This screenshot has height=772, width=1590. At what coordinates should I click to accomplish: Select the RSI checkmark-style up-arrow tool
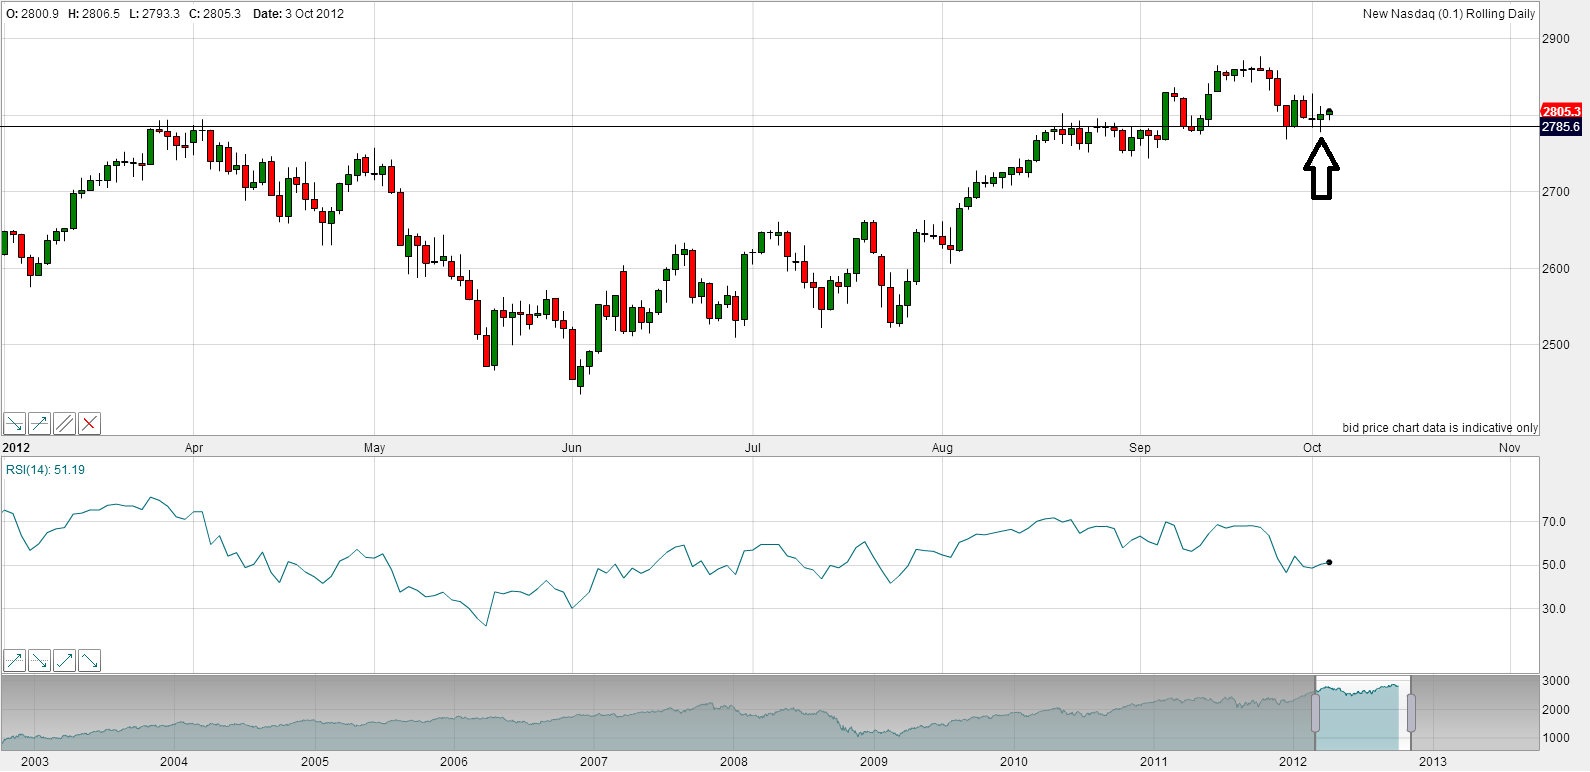[65, 661]
